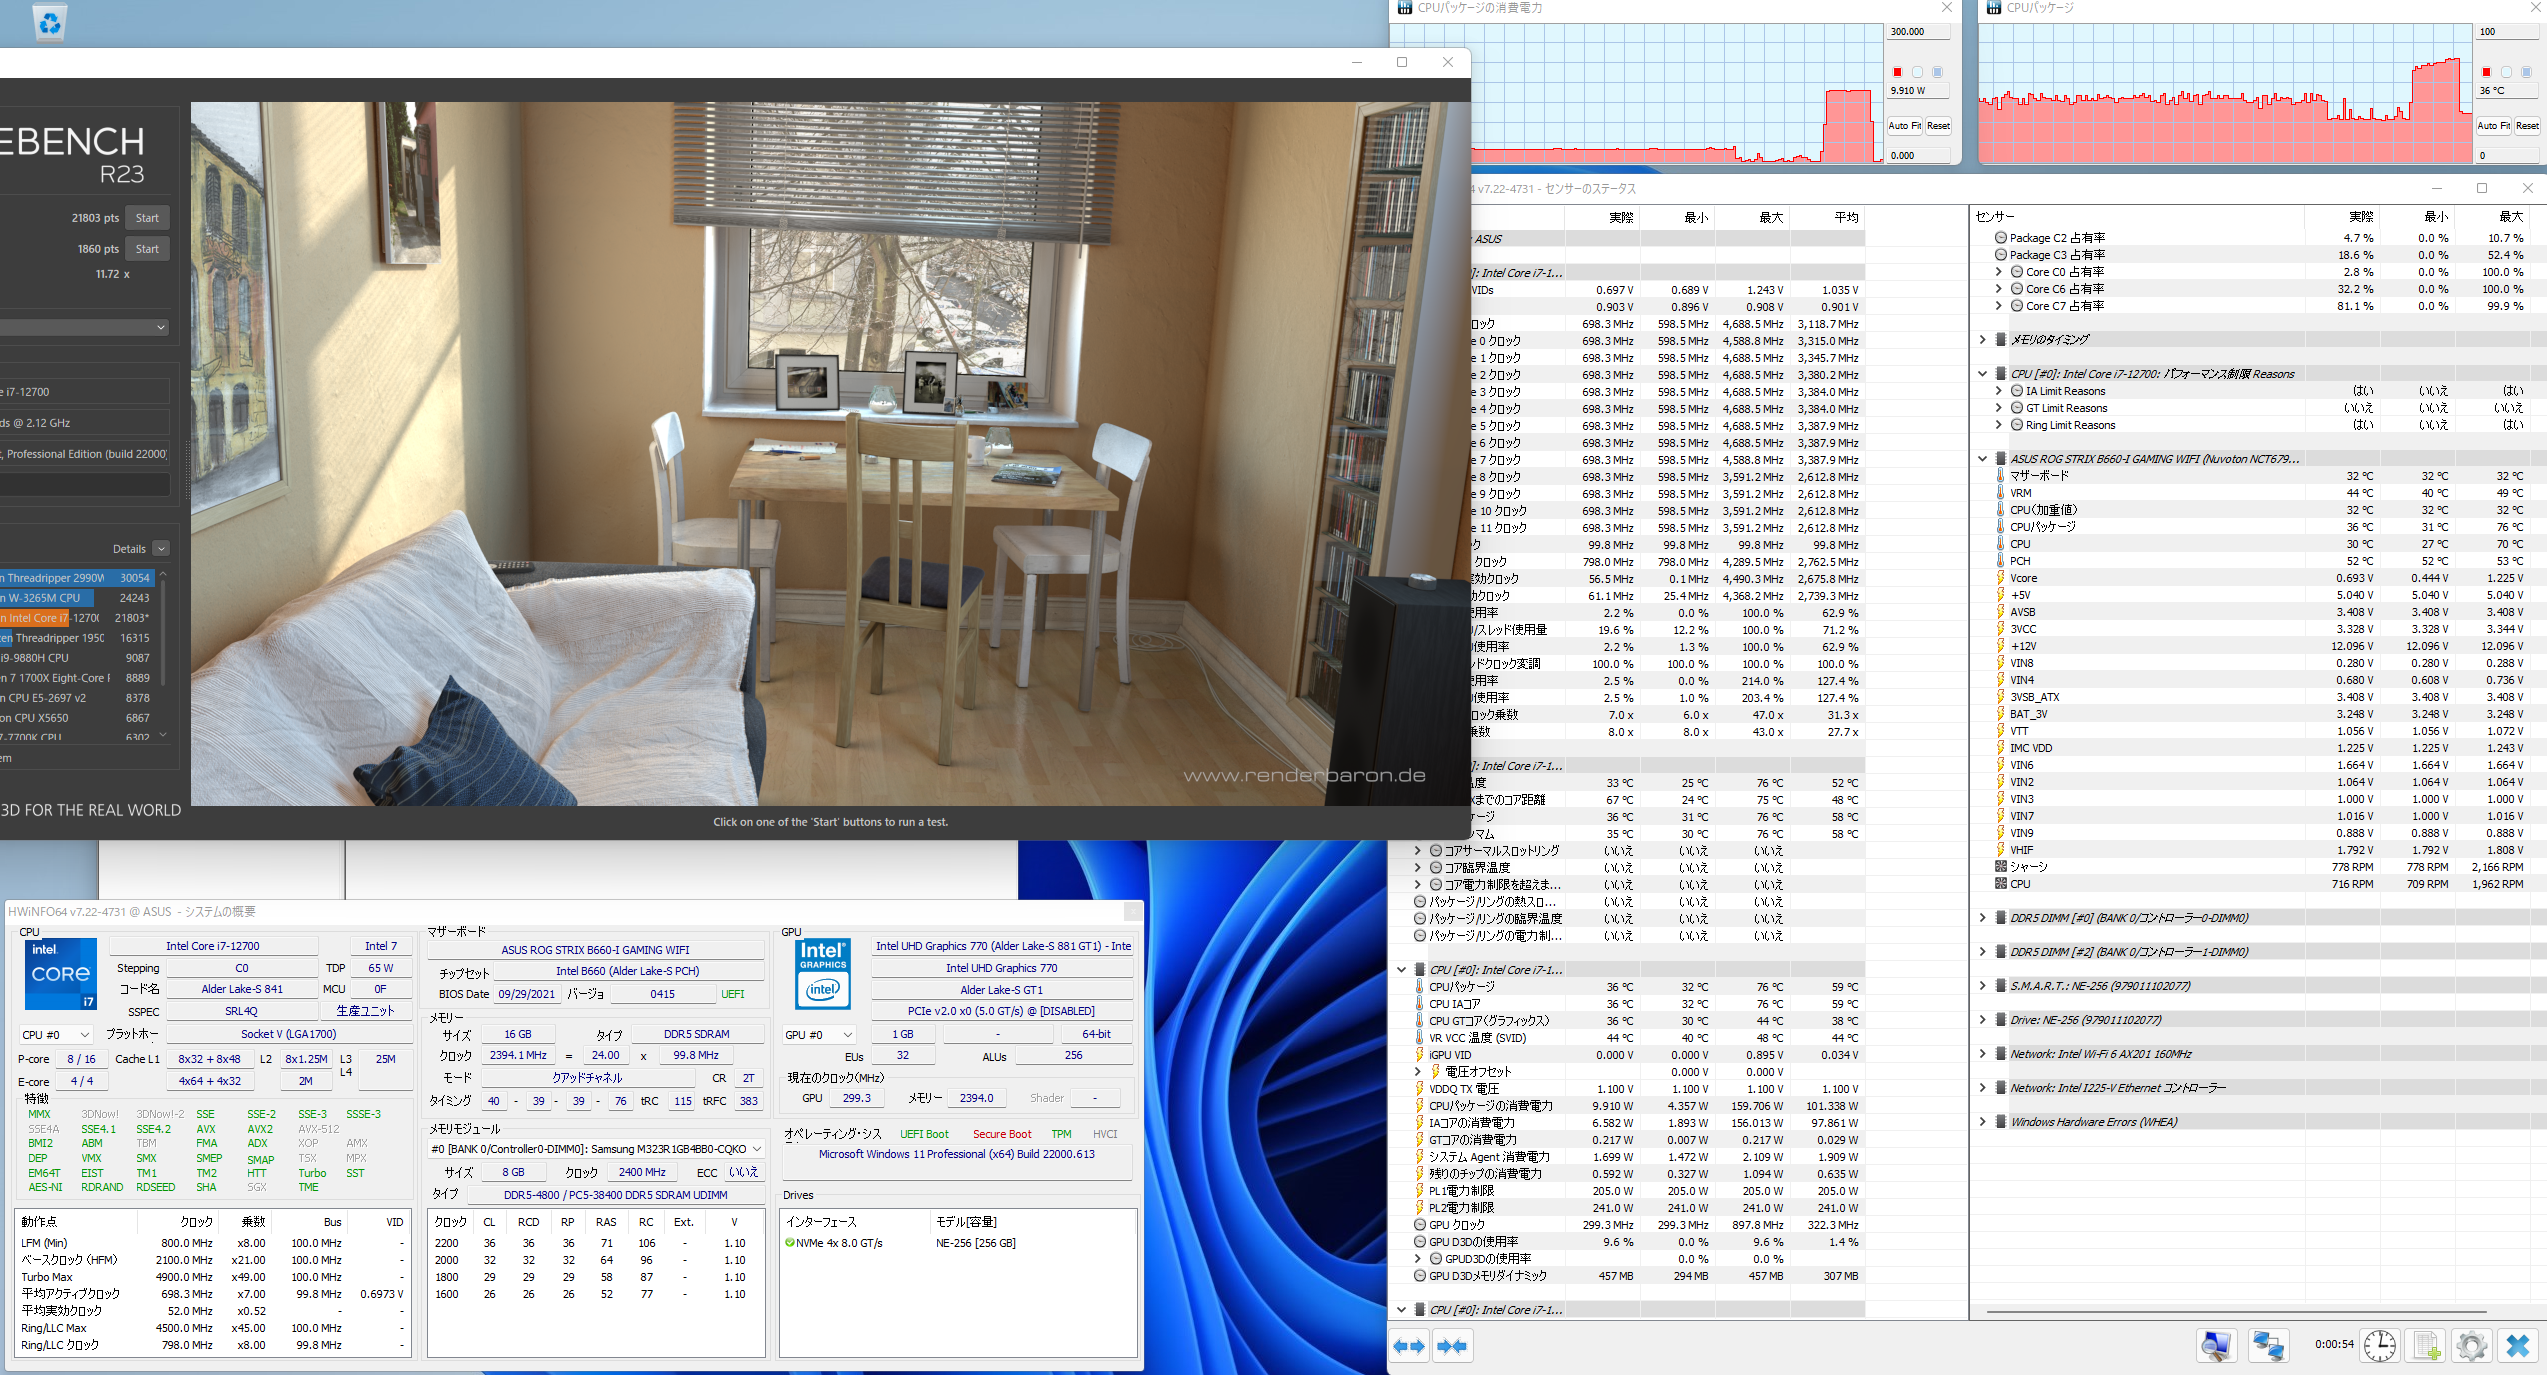The image size is (2547, 1375).
Task: Click Reset in the power graph window
Action: pyautogui.click(x=1938, y=126)
